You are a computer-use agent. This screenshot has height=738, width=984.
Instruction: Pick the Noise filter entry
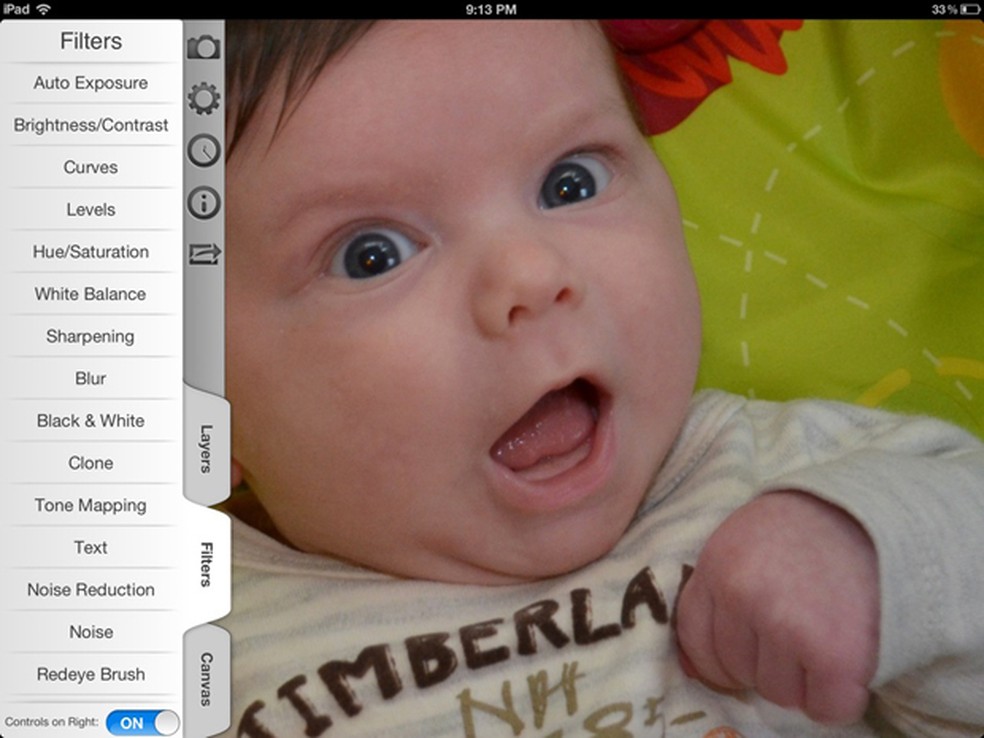pos(91,632)
